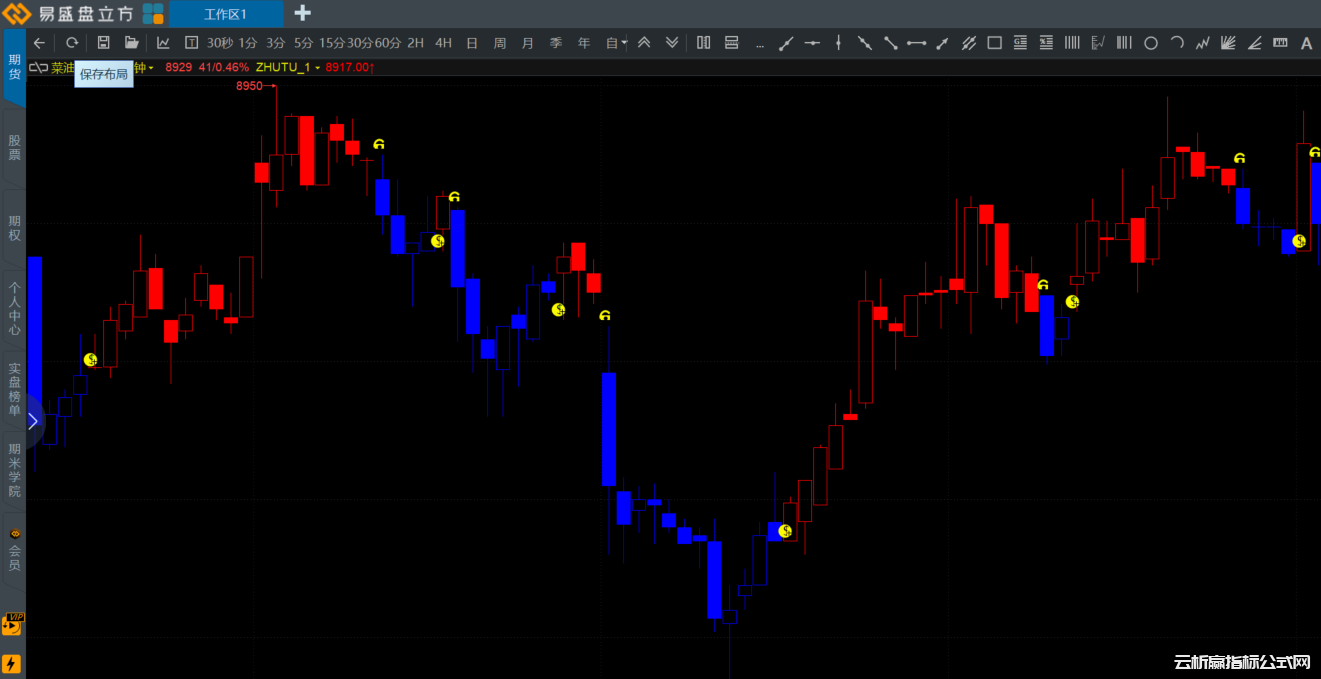This screenshot has height=679, width=1321.
Task: Select the circle drawing tool
Action: click(1151, 43)
